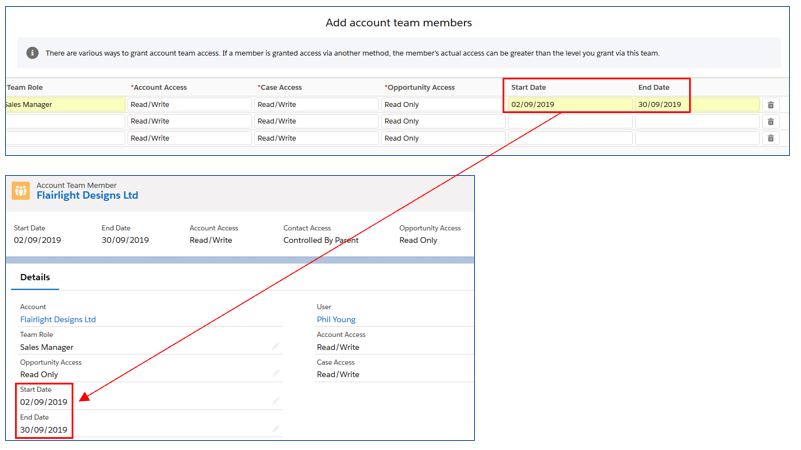This screenshot has width=801, height=450.
Task: Click empty End Date field in third row
Action: pyautogui.click(x=697, y=138)
